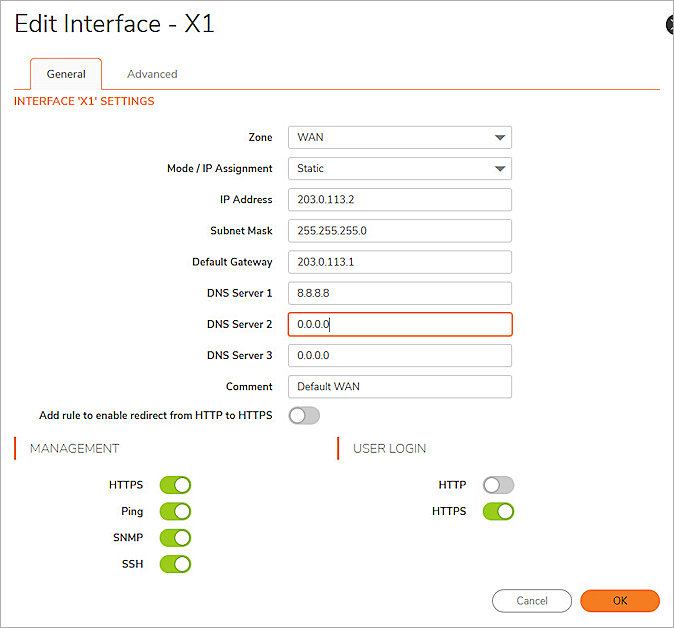674x628 pixels.
Task: Enable HTTP user login
Action: tap(498, 485)
